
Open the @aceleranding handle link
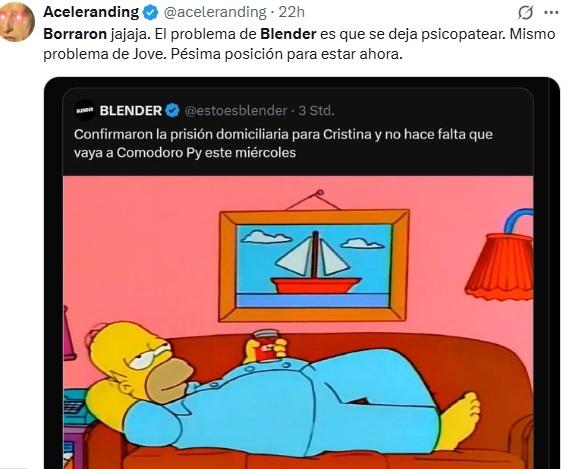click(x=215, y=12)
